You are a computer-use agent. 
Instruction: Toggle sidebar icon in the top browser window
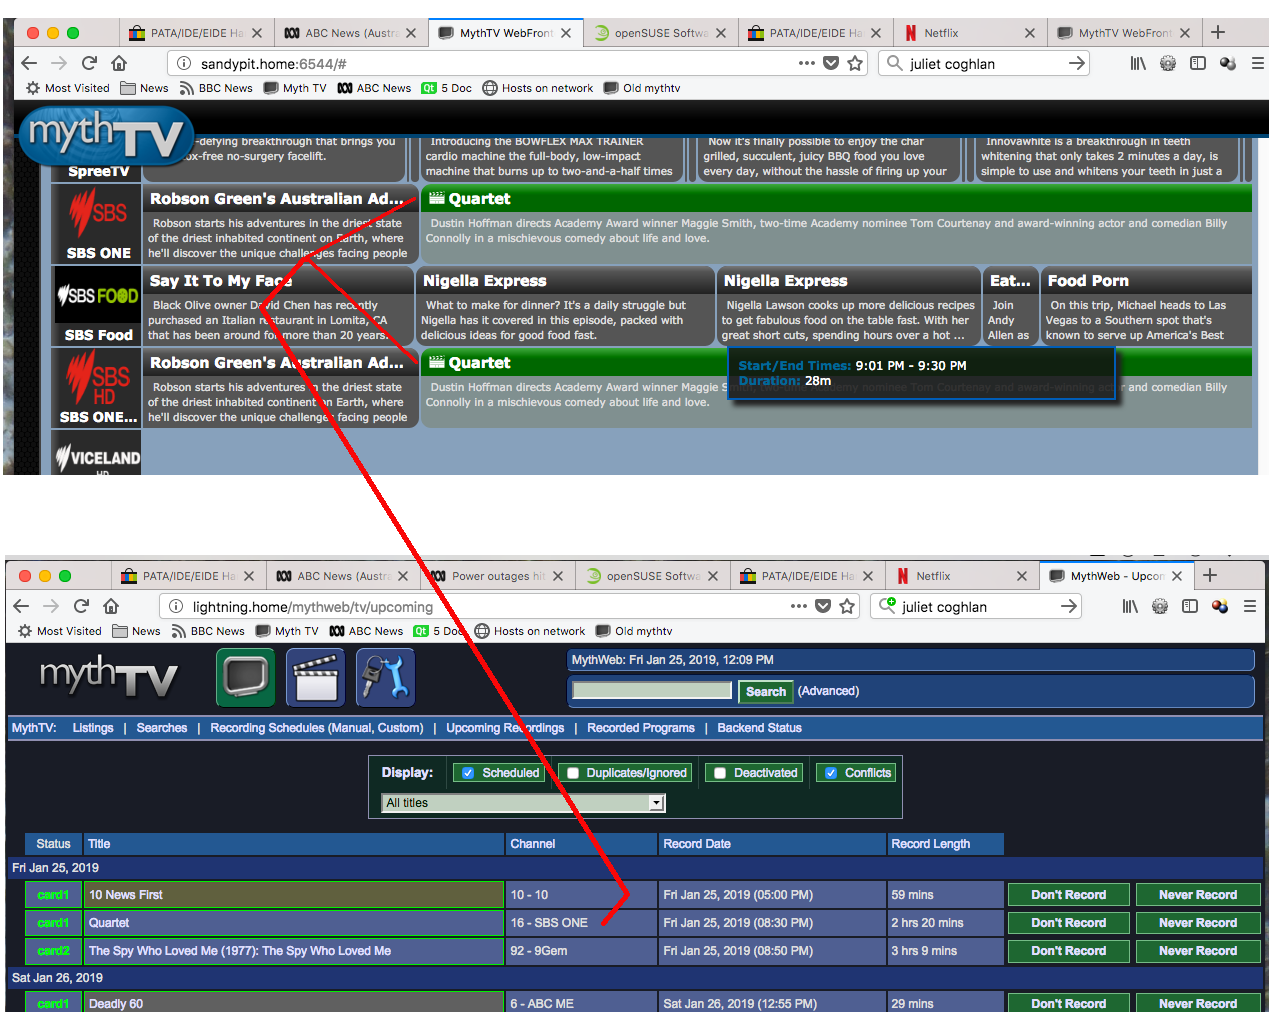tap(1198, 63)
